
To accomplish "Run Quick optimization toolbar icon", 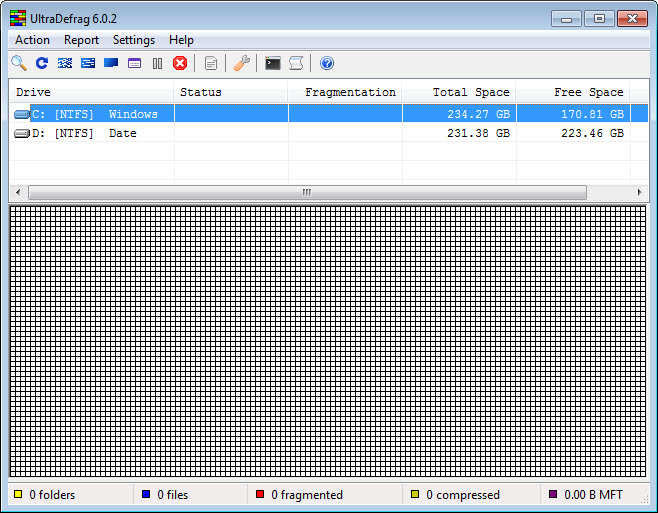I will click(x=88, y=63).
